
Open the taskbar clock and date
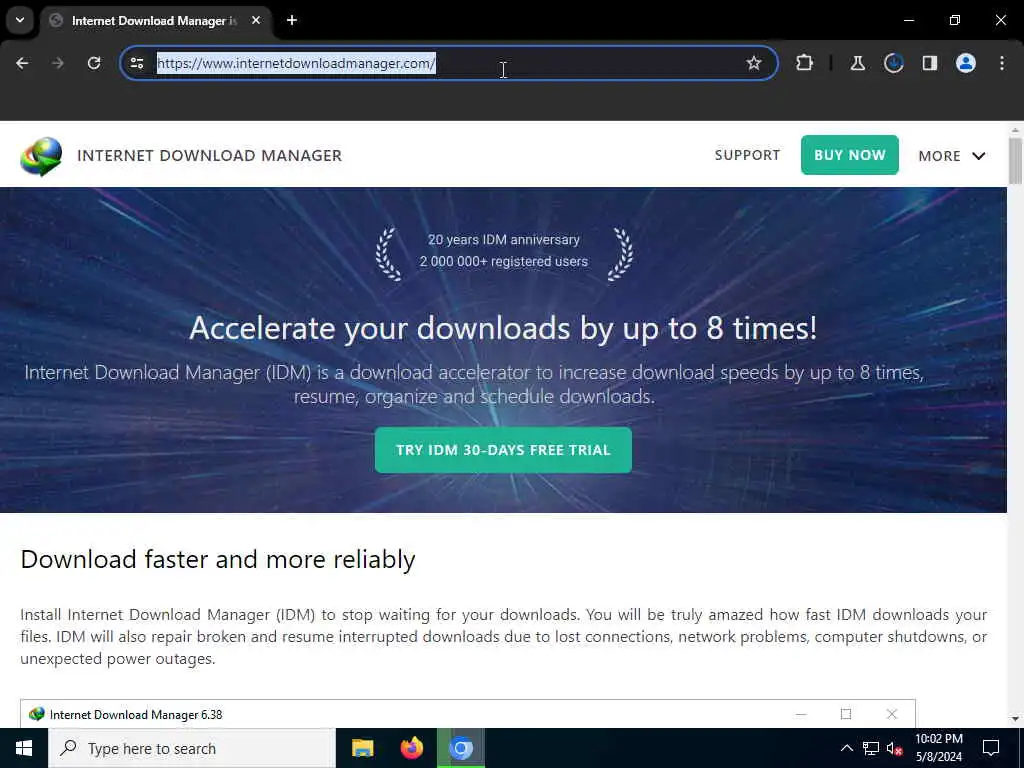coord(939,748)
